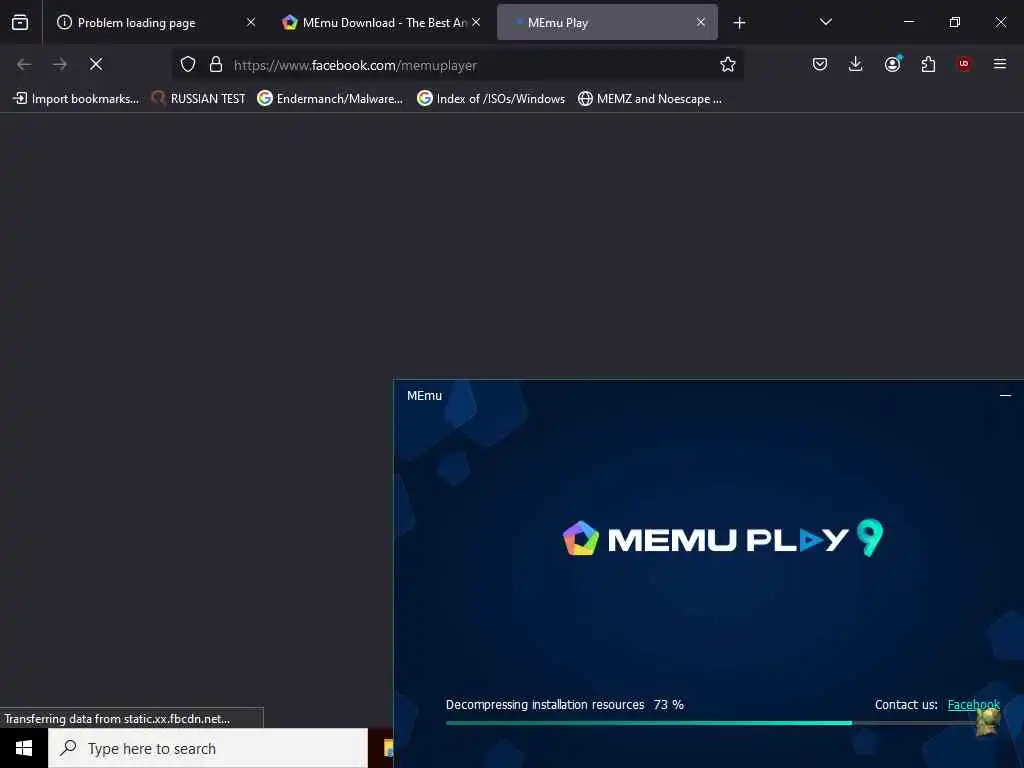Open the RUSSIAN TEST bookmark
The width and height of the screenshot is (1024, 768).
(199, 99)
